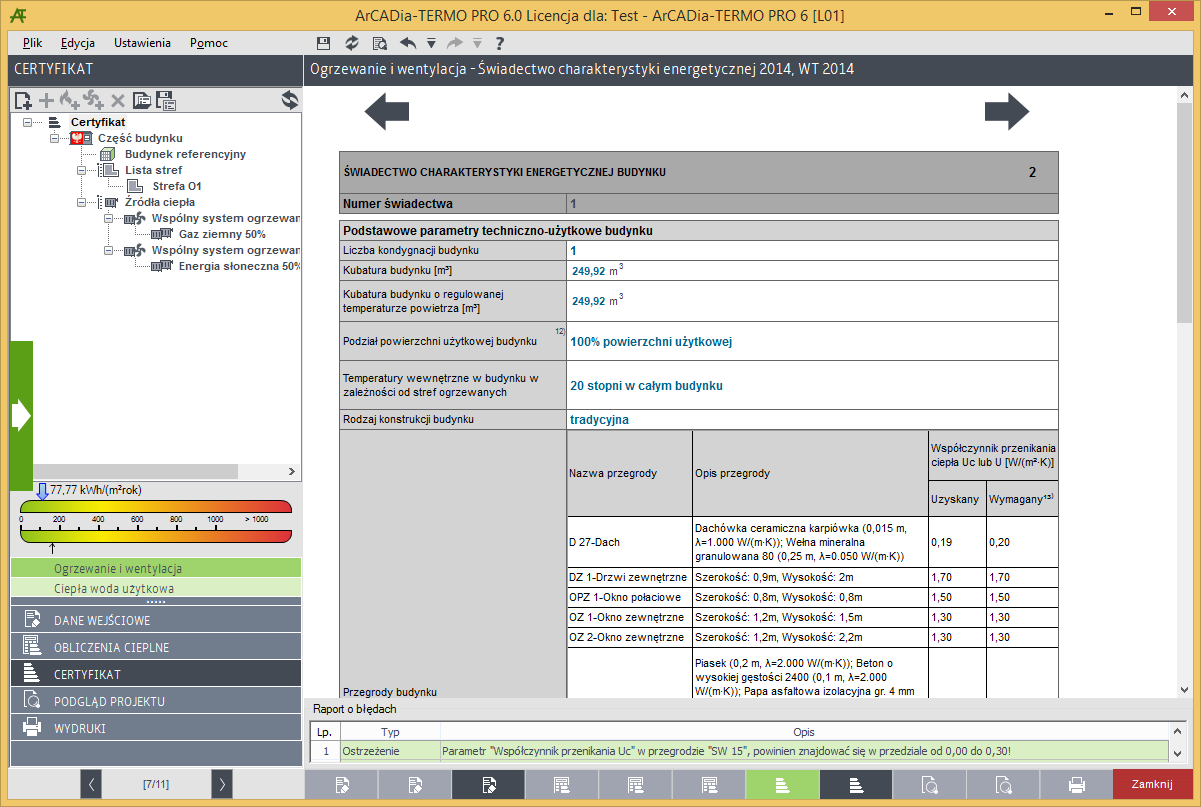
Task: Click the black reference arrow under the lower scale
Action: click(52, 548)
